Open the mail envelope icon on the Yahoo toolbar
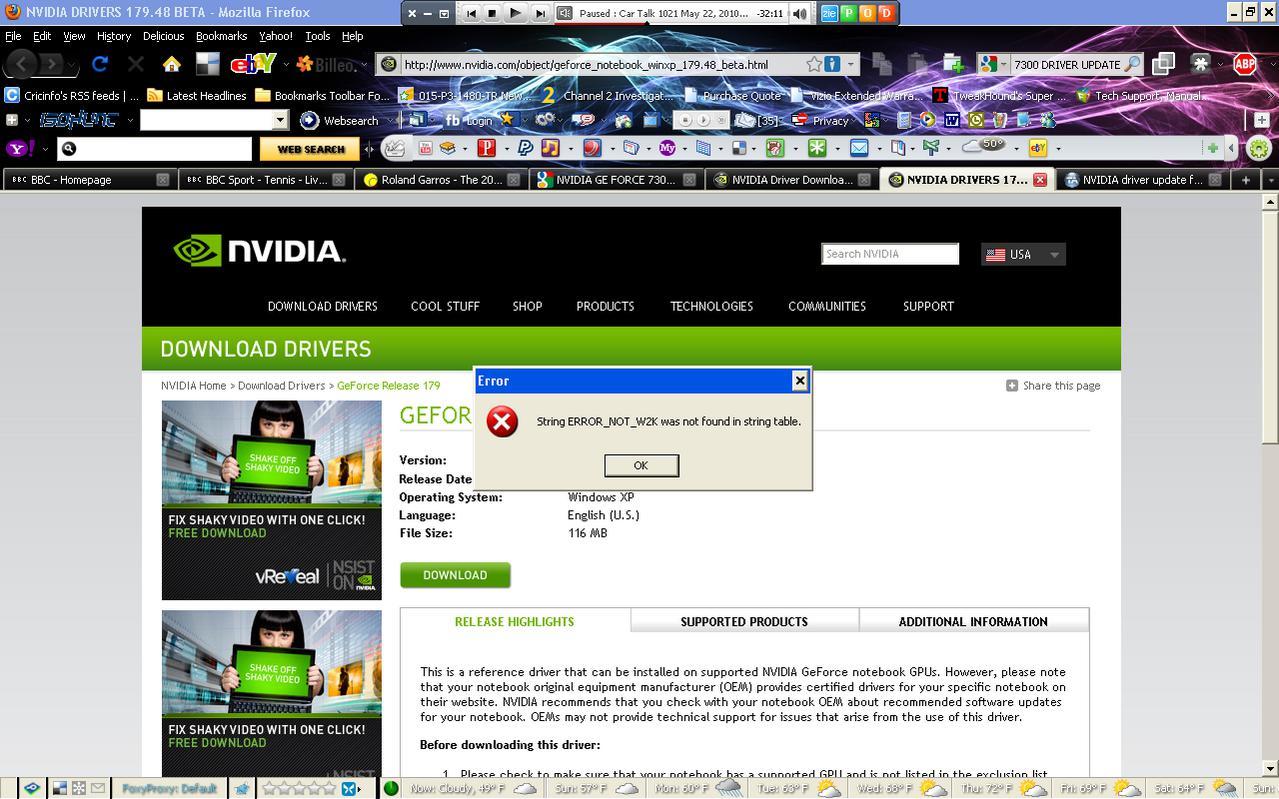 pyautogui.click(x=859, y=148)
